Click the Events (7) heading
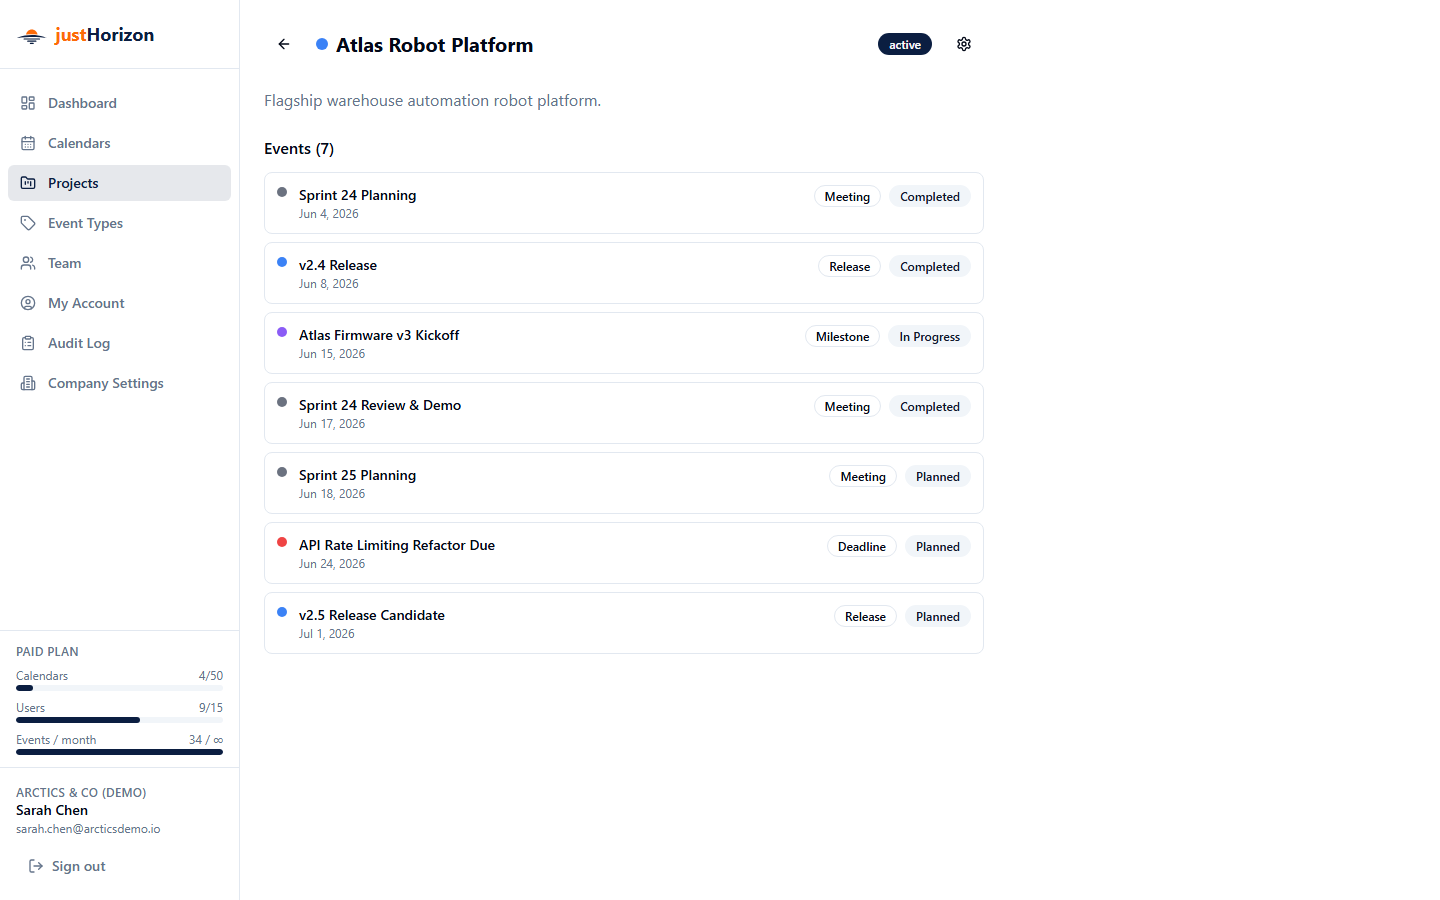Image resolution: width=1440 pixels, height=900 pixels. 299,149
